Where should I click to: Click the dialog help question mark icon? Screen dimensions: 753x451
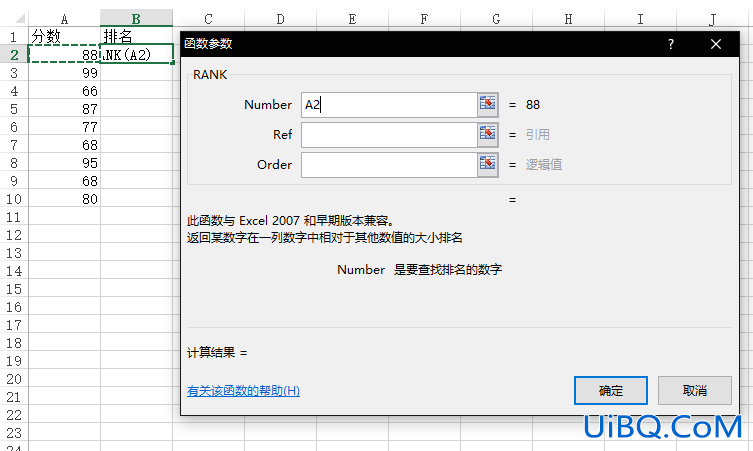671,44
